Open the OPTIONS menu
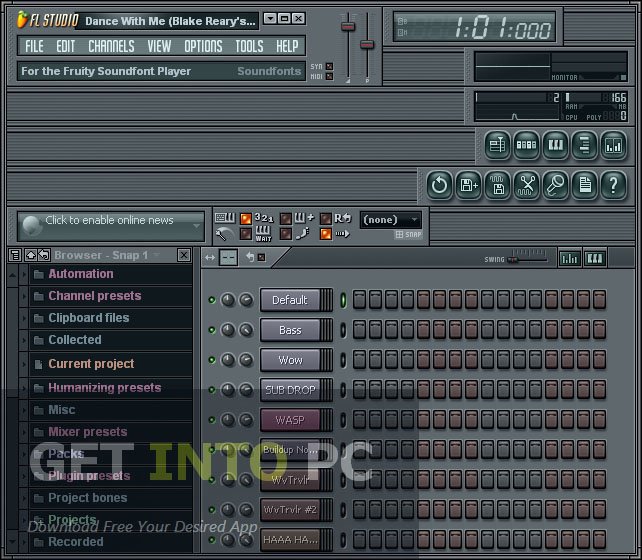 203,46
